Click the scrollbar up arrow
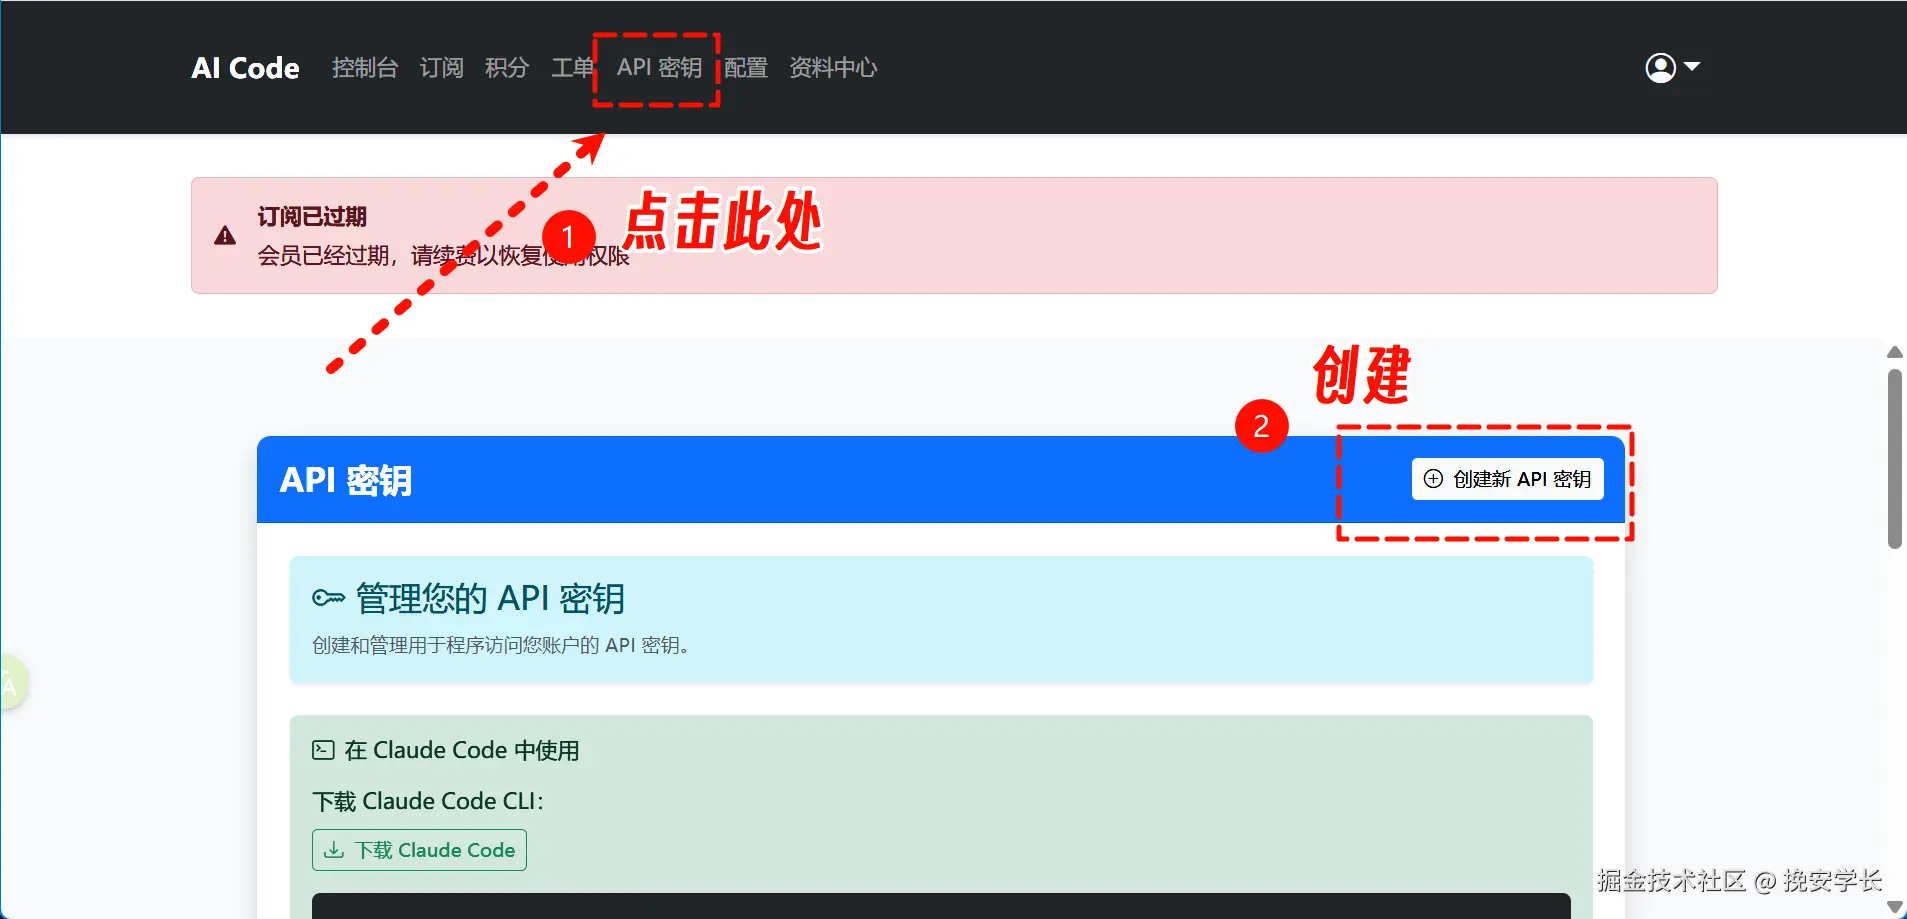 1894,352
